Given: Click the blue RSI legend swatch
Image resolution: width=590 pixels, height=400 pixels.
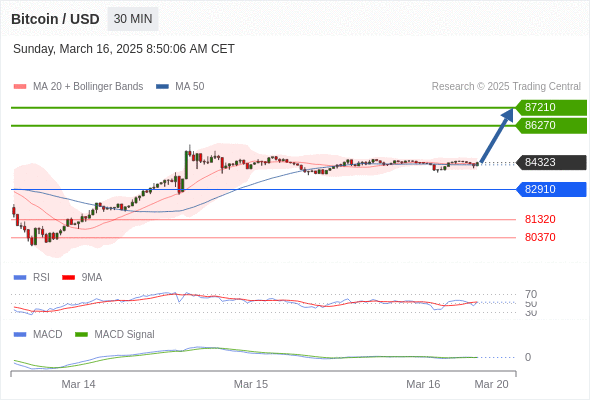Looking at the screenshot, I should tap(20, 278).
